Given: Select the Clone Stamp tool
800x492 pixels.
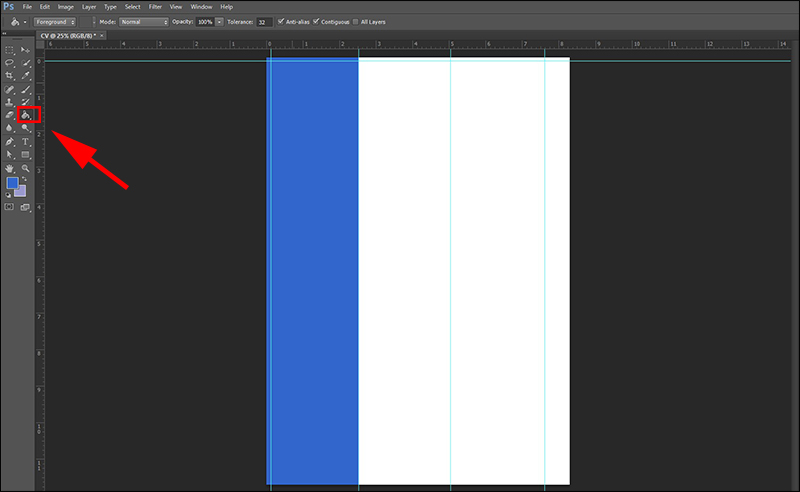Looking at the screenshot, I should (x=9, y=102).
